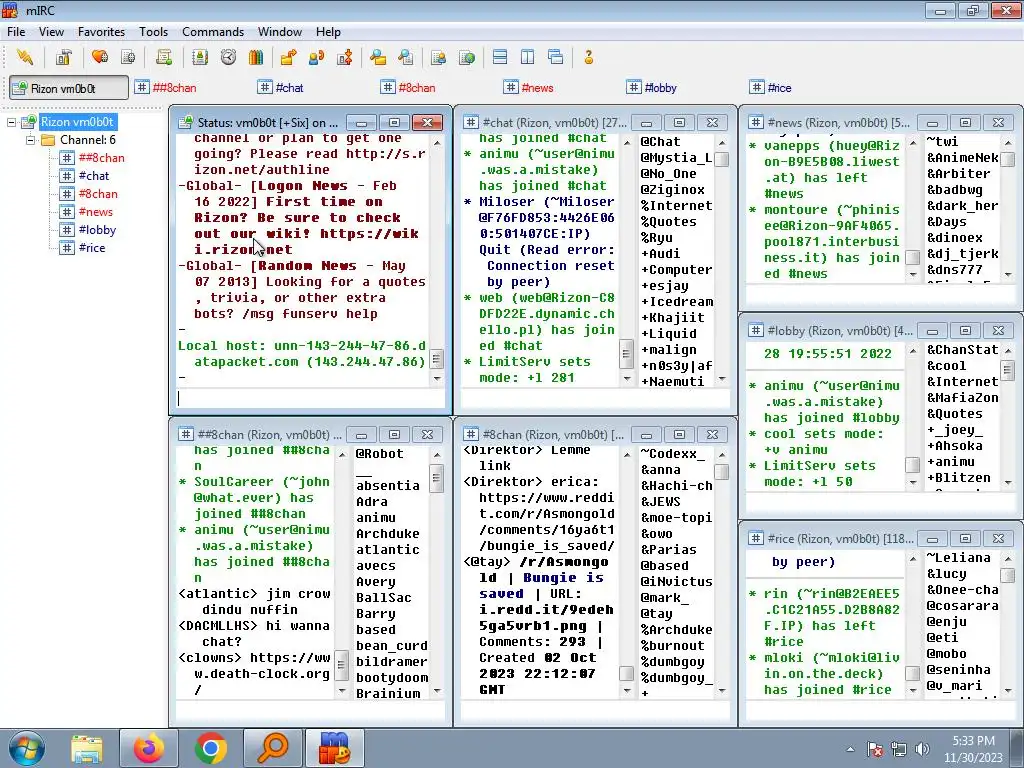Open the File menu
The image size is (1024, 768).
pyautogui.click(x=16, y=31)
